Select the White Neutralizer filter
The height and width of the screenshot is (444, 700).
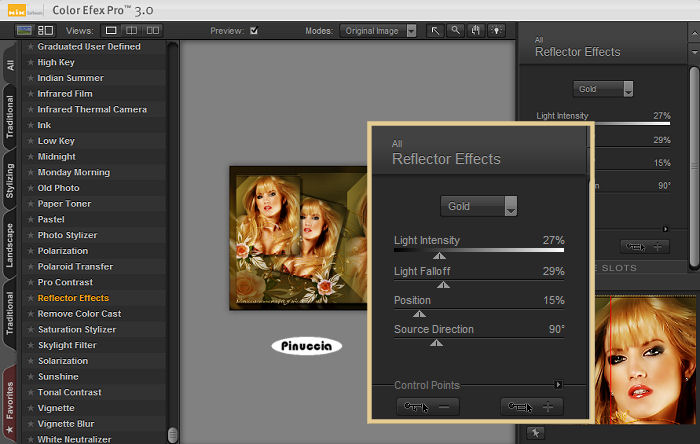pos(74,439)
